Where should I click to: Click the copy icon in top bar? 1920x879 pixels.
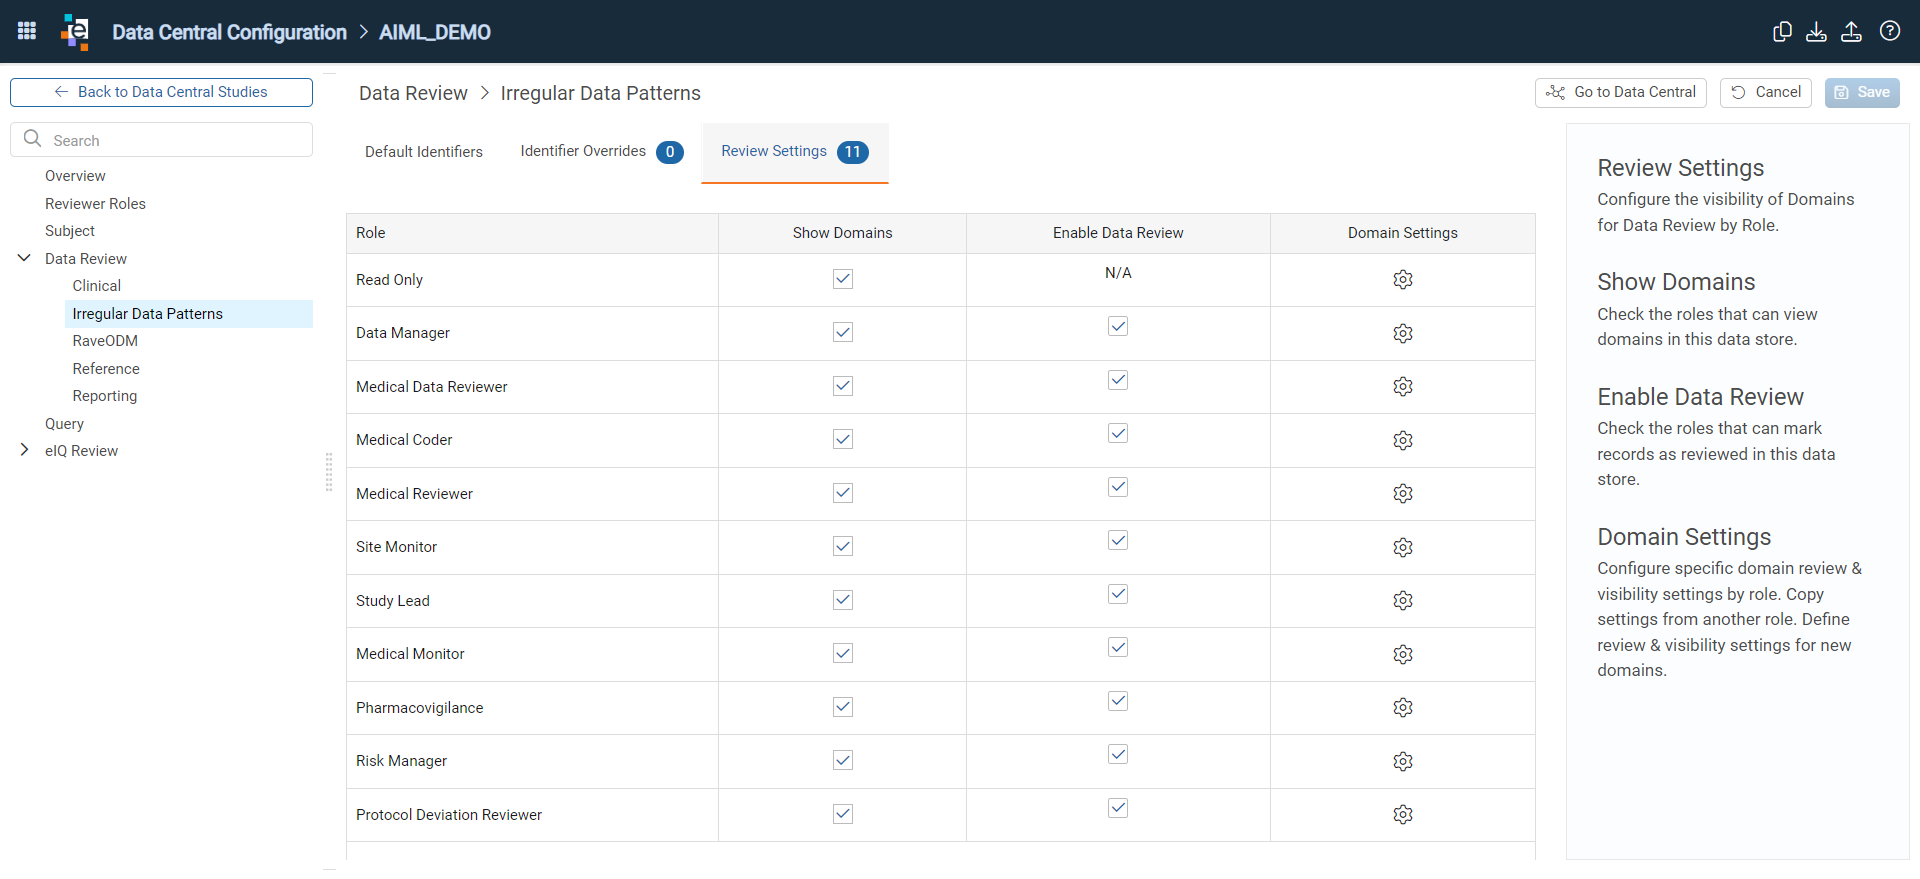coord(1782,31)
